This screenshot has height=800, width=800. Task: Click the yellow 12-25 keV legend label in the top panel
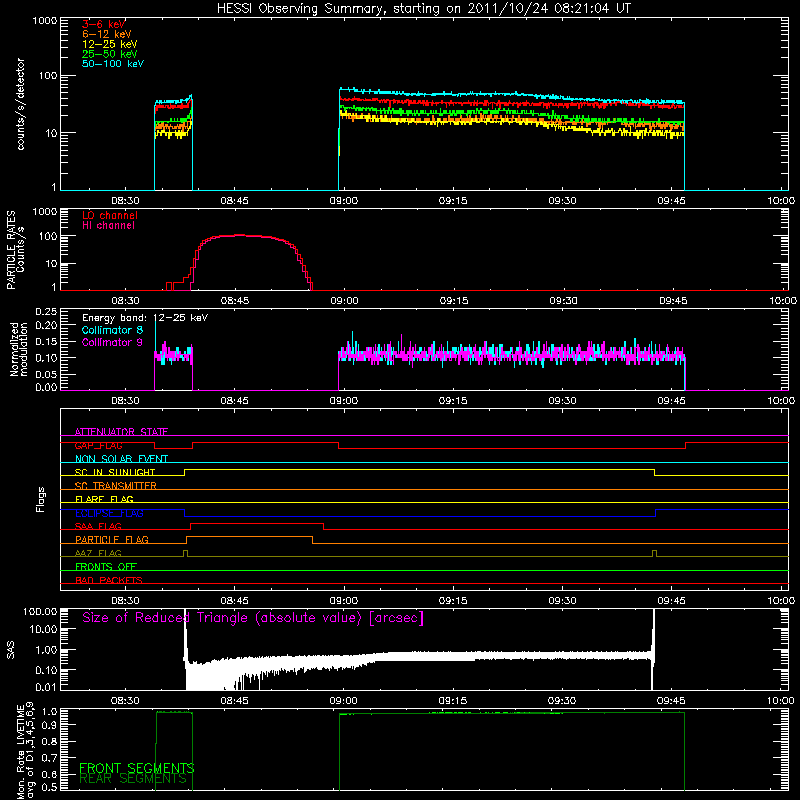point(109,44)
